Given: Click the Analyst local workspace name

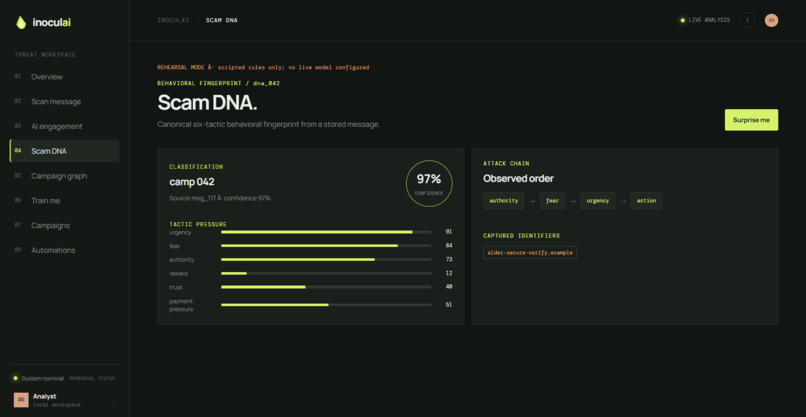Looking at the screenshot, I should tap(45, 396).
